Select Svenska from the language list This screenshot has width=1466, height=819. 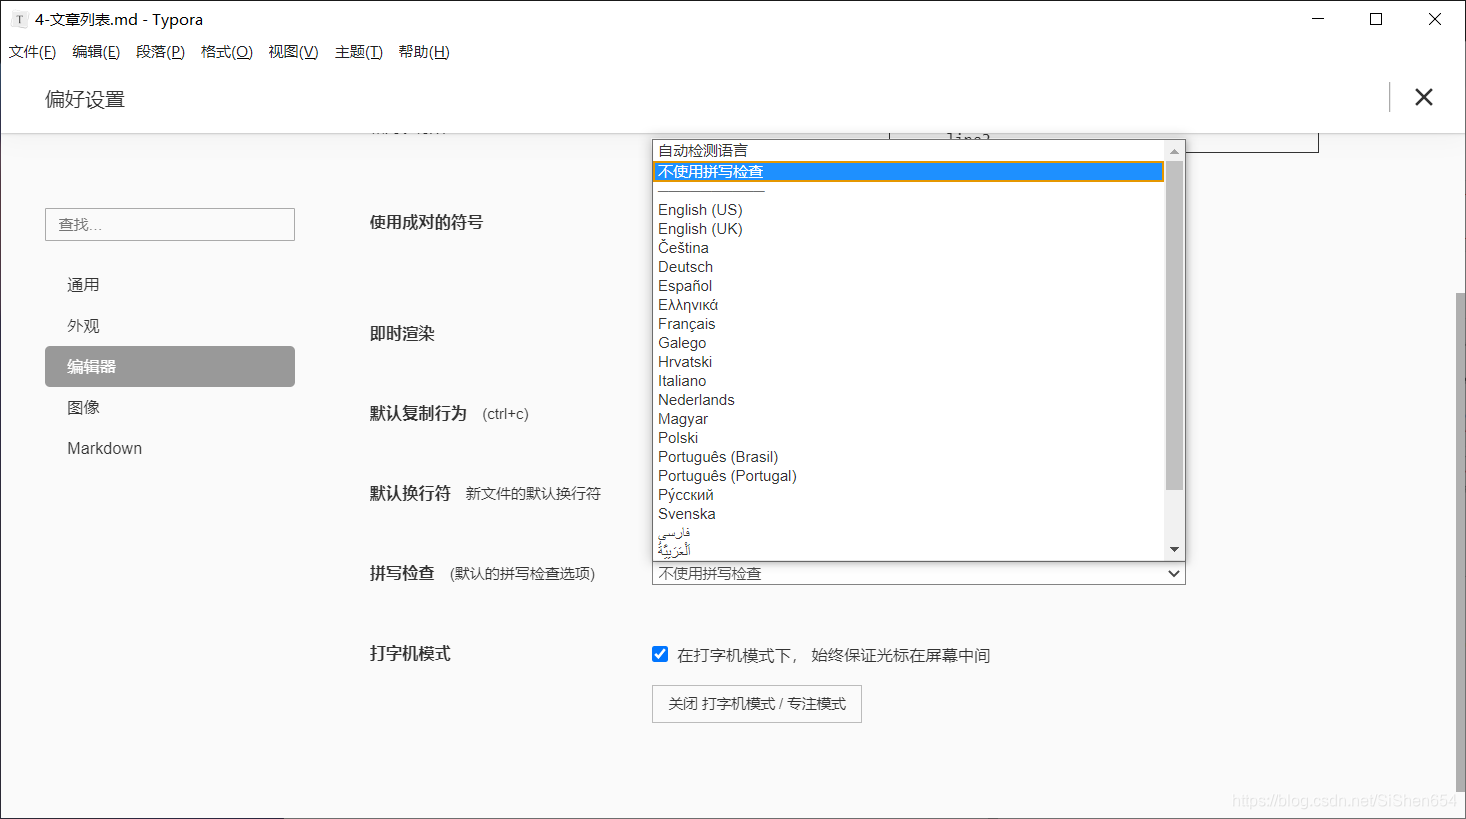point(909,514)
